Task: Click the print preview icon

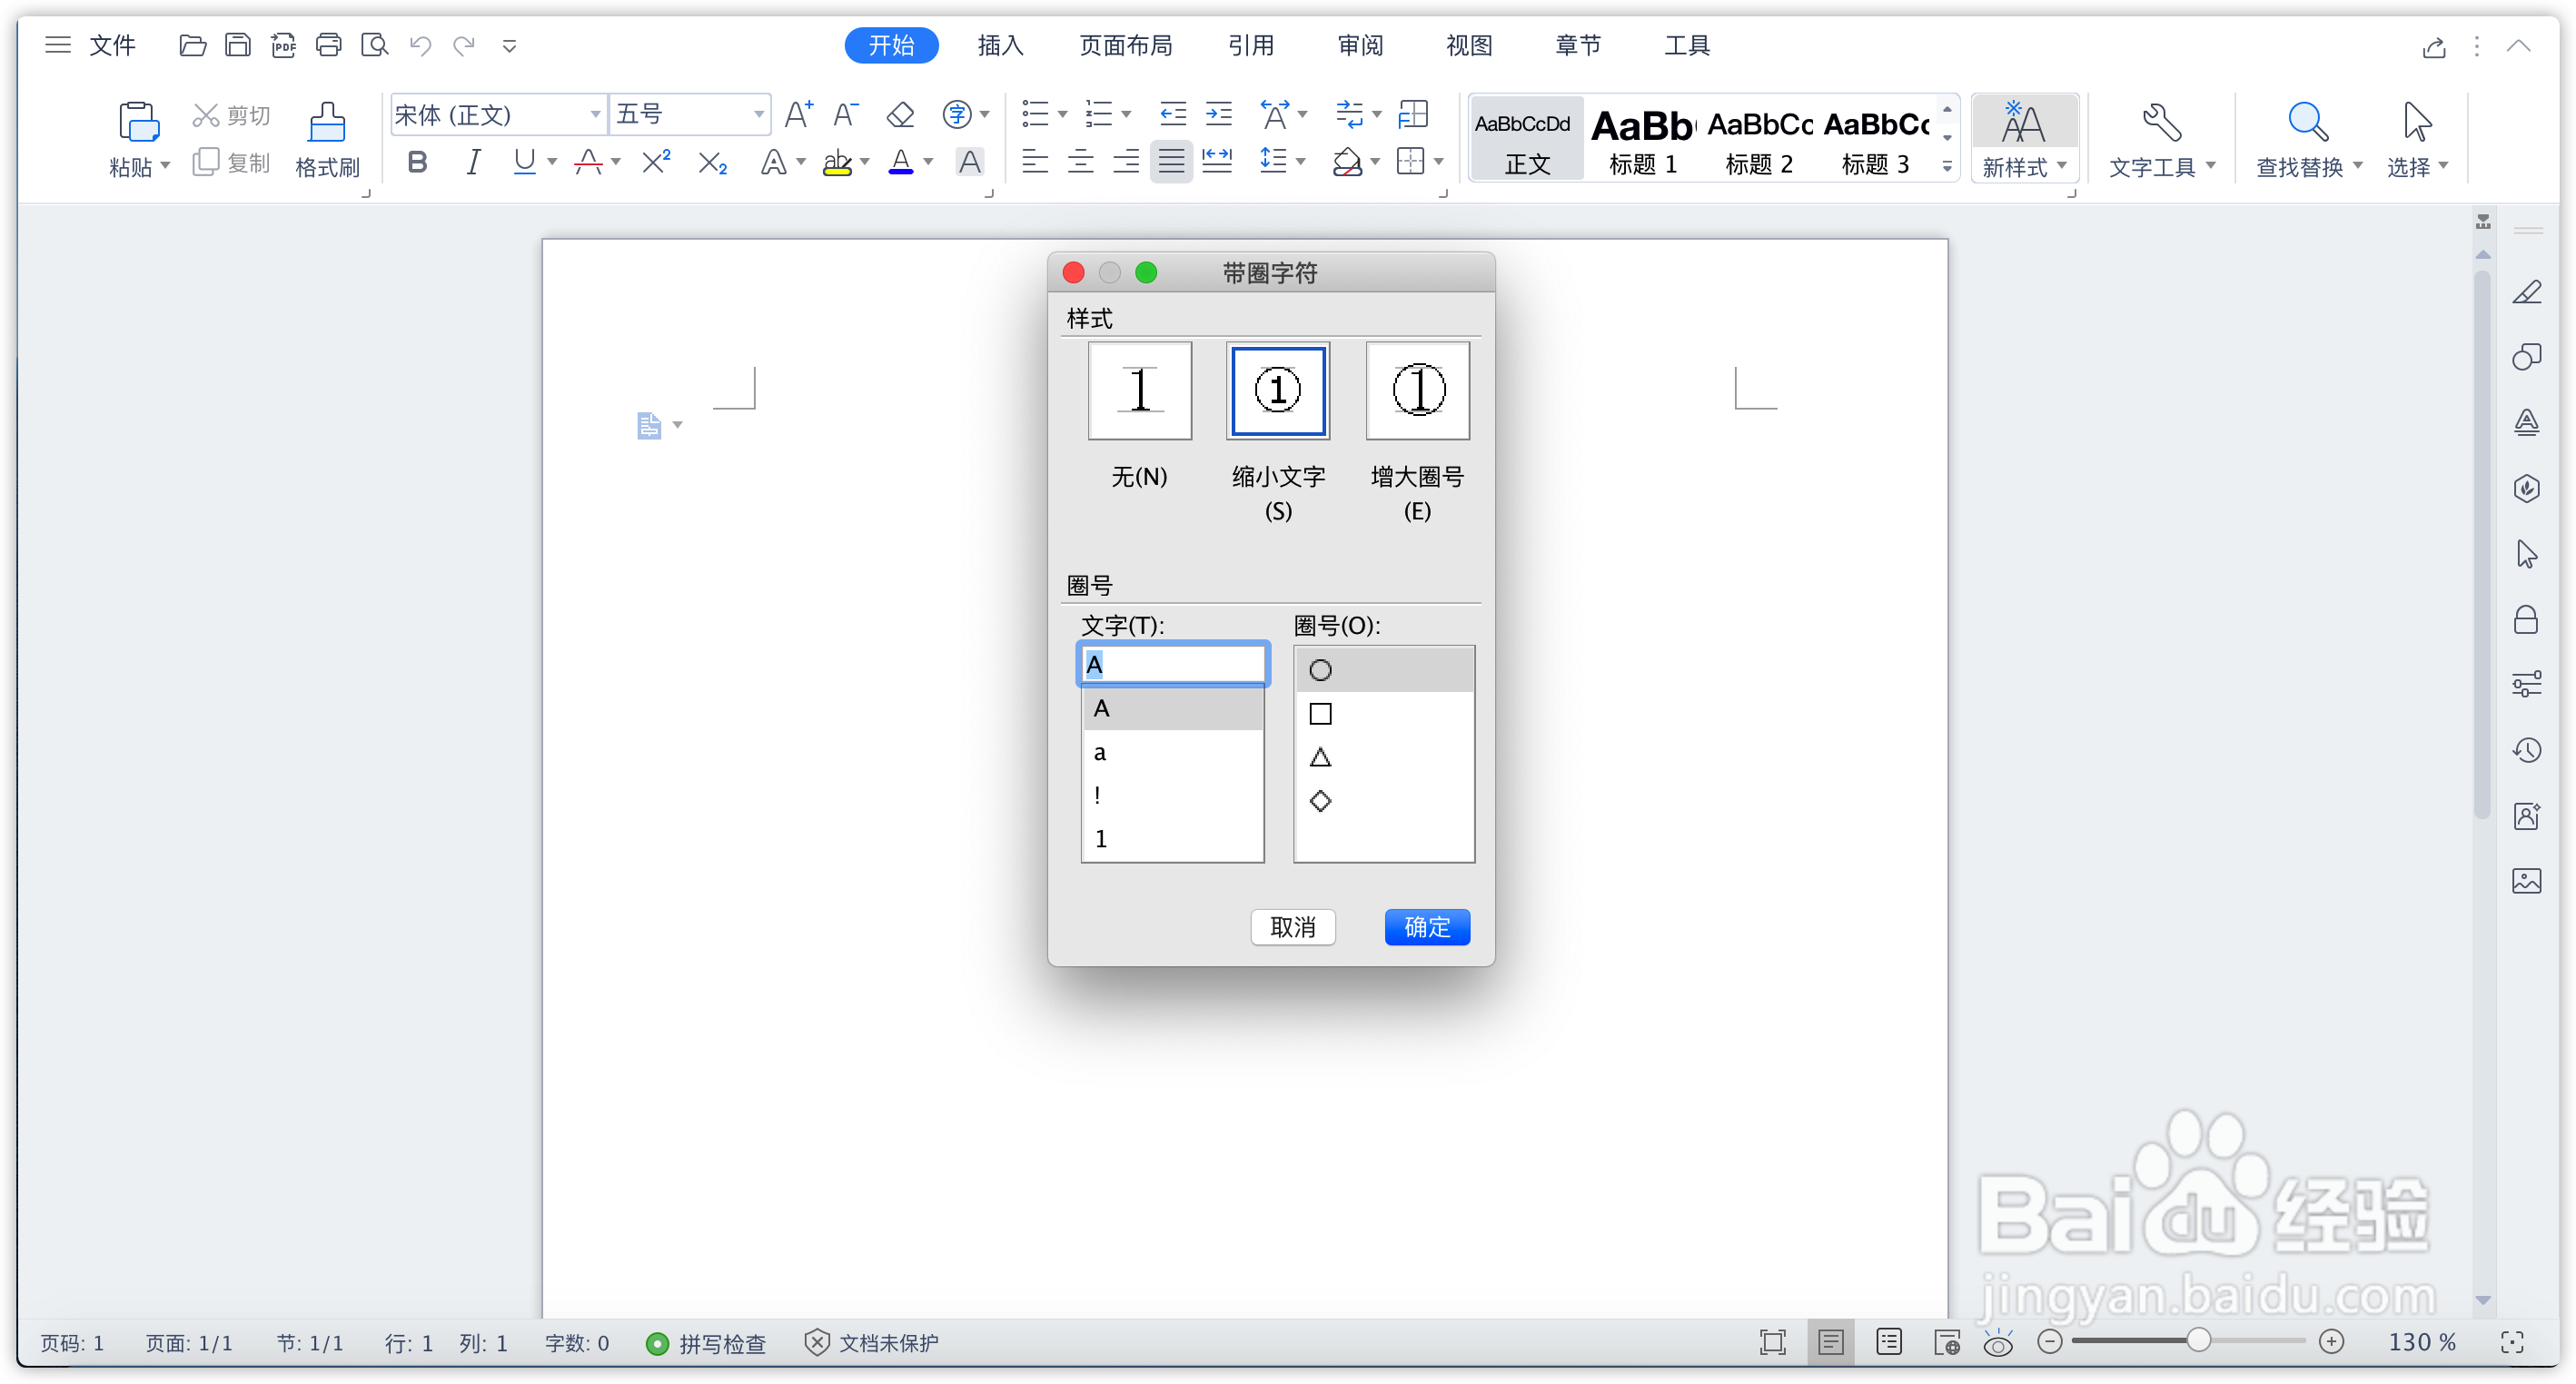Action: click(374, 45)
